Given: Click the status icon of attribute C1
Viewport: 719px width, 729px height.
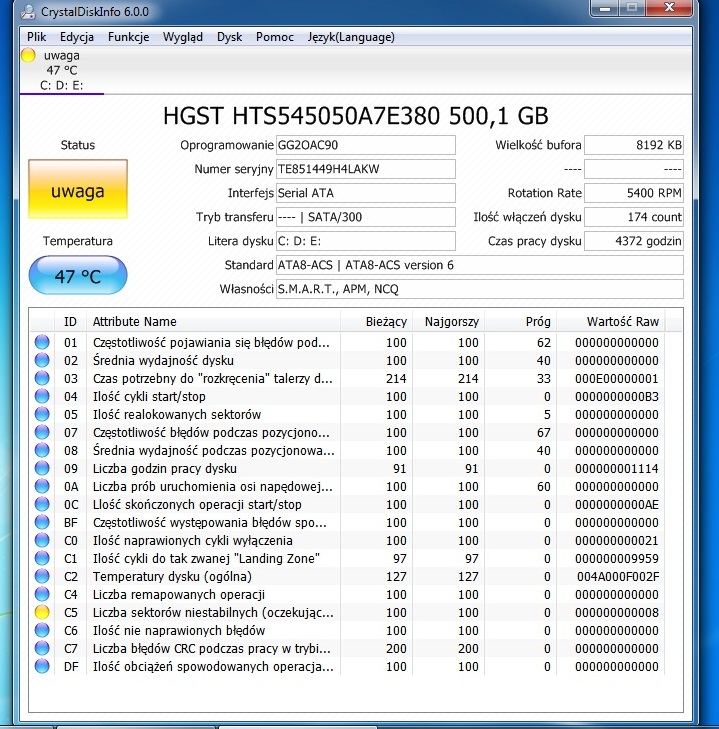Looking at the screenshot, I should (x=42, y=558).
